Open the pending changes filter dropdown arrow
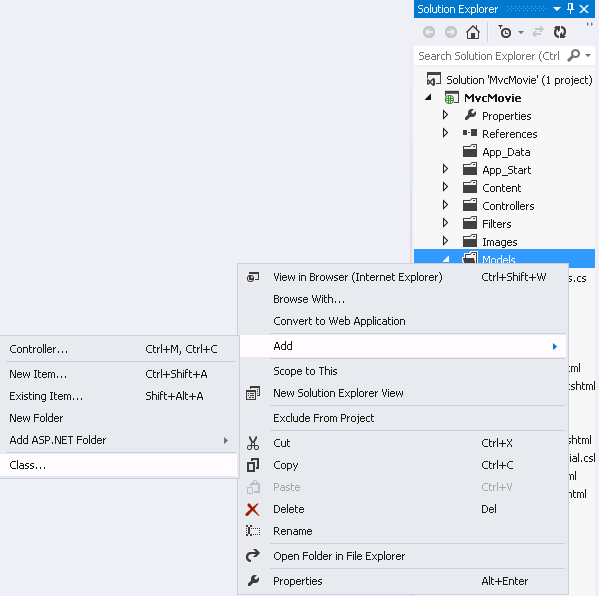This screenshot has height=598, width=599. click(x=521, y=32)
